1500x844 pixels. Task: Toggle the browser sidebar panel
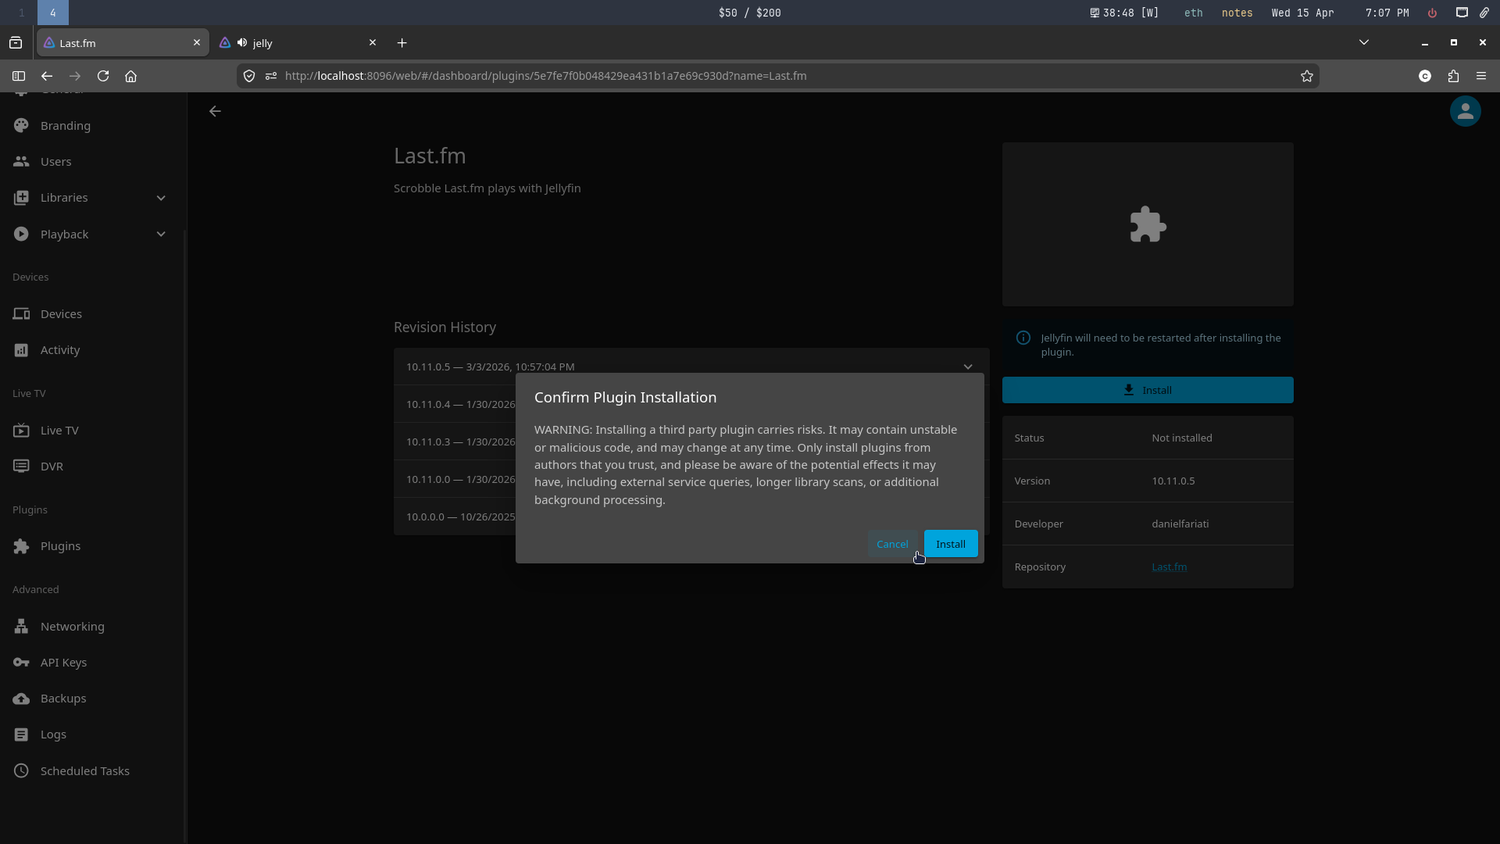pos(18,76)
